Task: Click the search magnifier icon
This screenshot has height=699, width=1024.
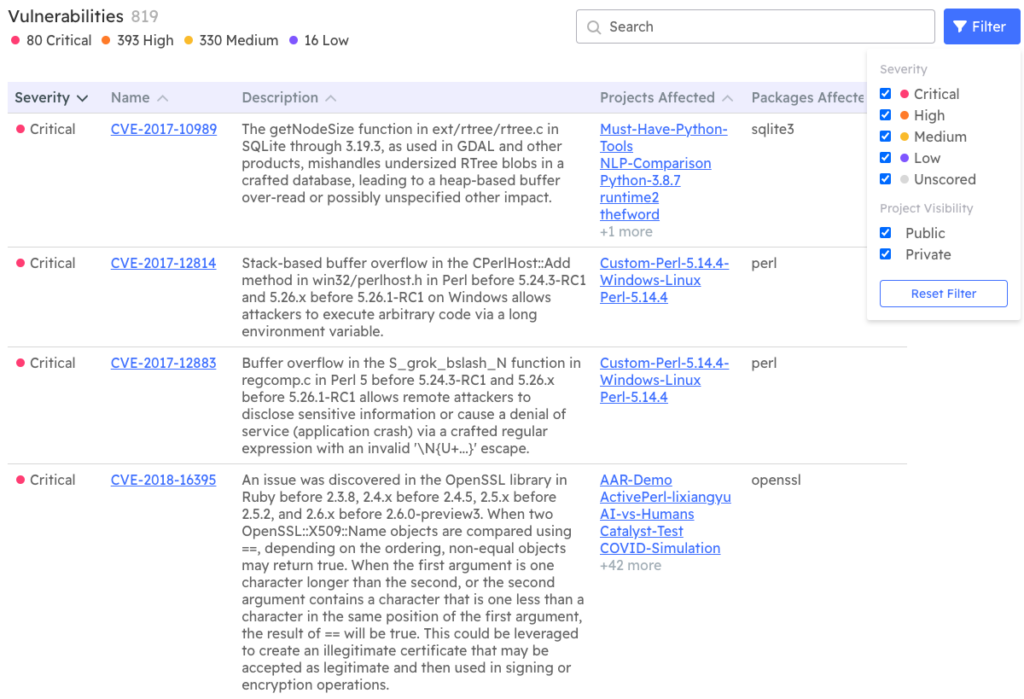Action: click(592, 26)
